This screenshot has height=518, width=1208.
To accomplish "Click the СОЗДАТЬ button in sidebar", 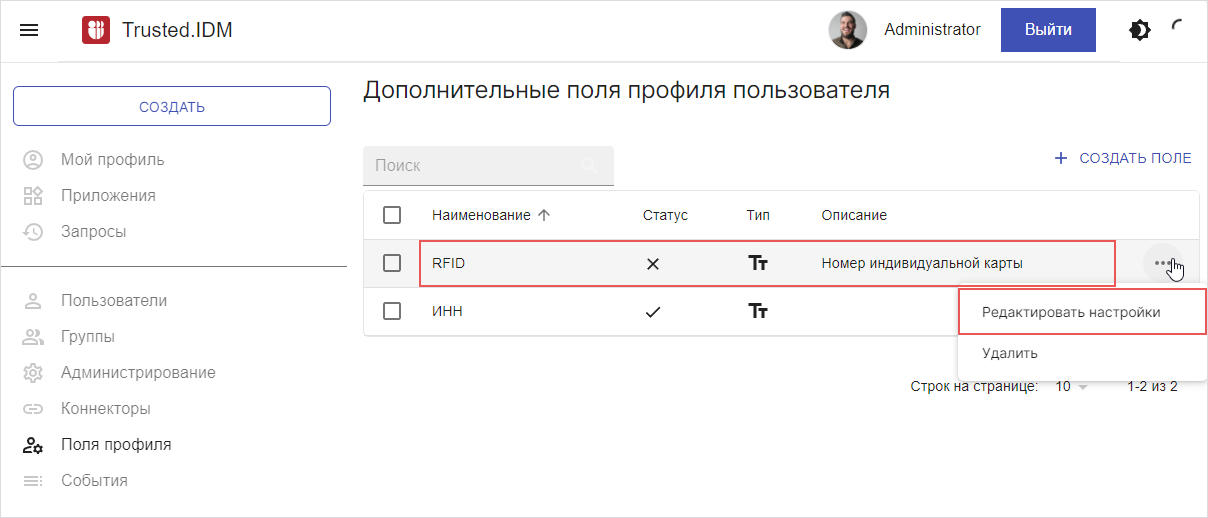I will click(x=172, y=106).
